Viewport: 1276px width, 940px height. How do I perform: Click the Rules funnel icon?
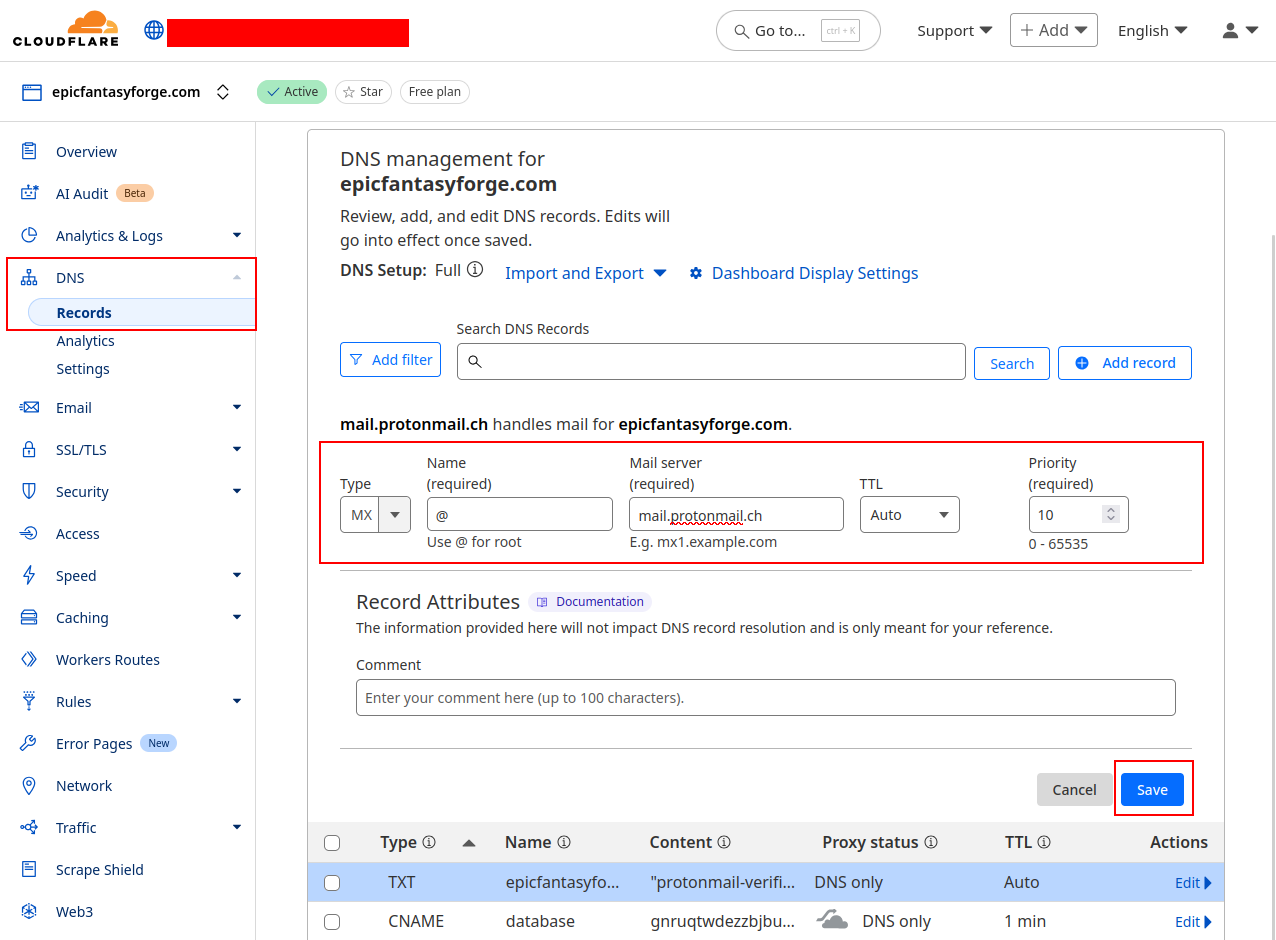point(29,701)
